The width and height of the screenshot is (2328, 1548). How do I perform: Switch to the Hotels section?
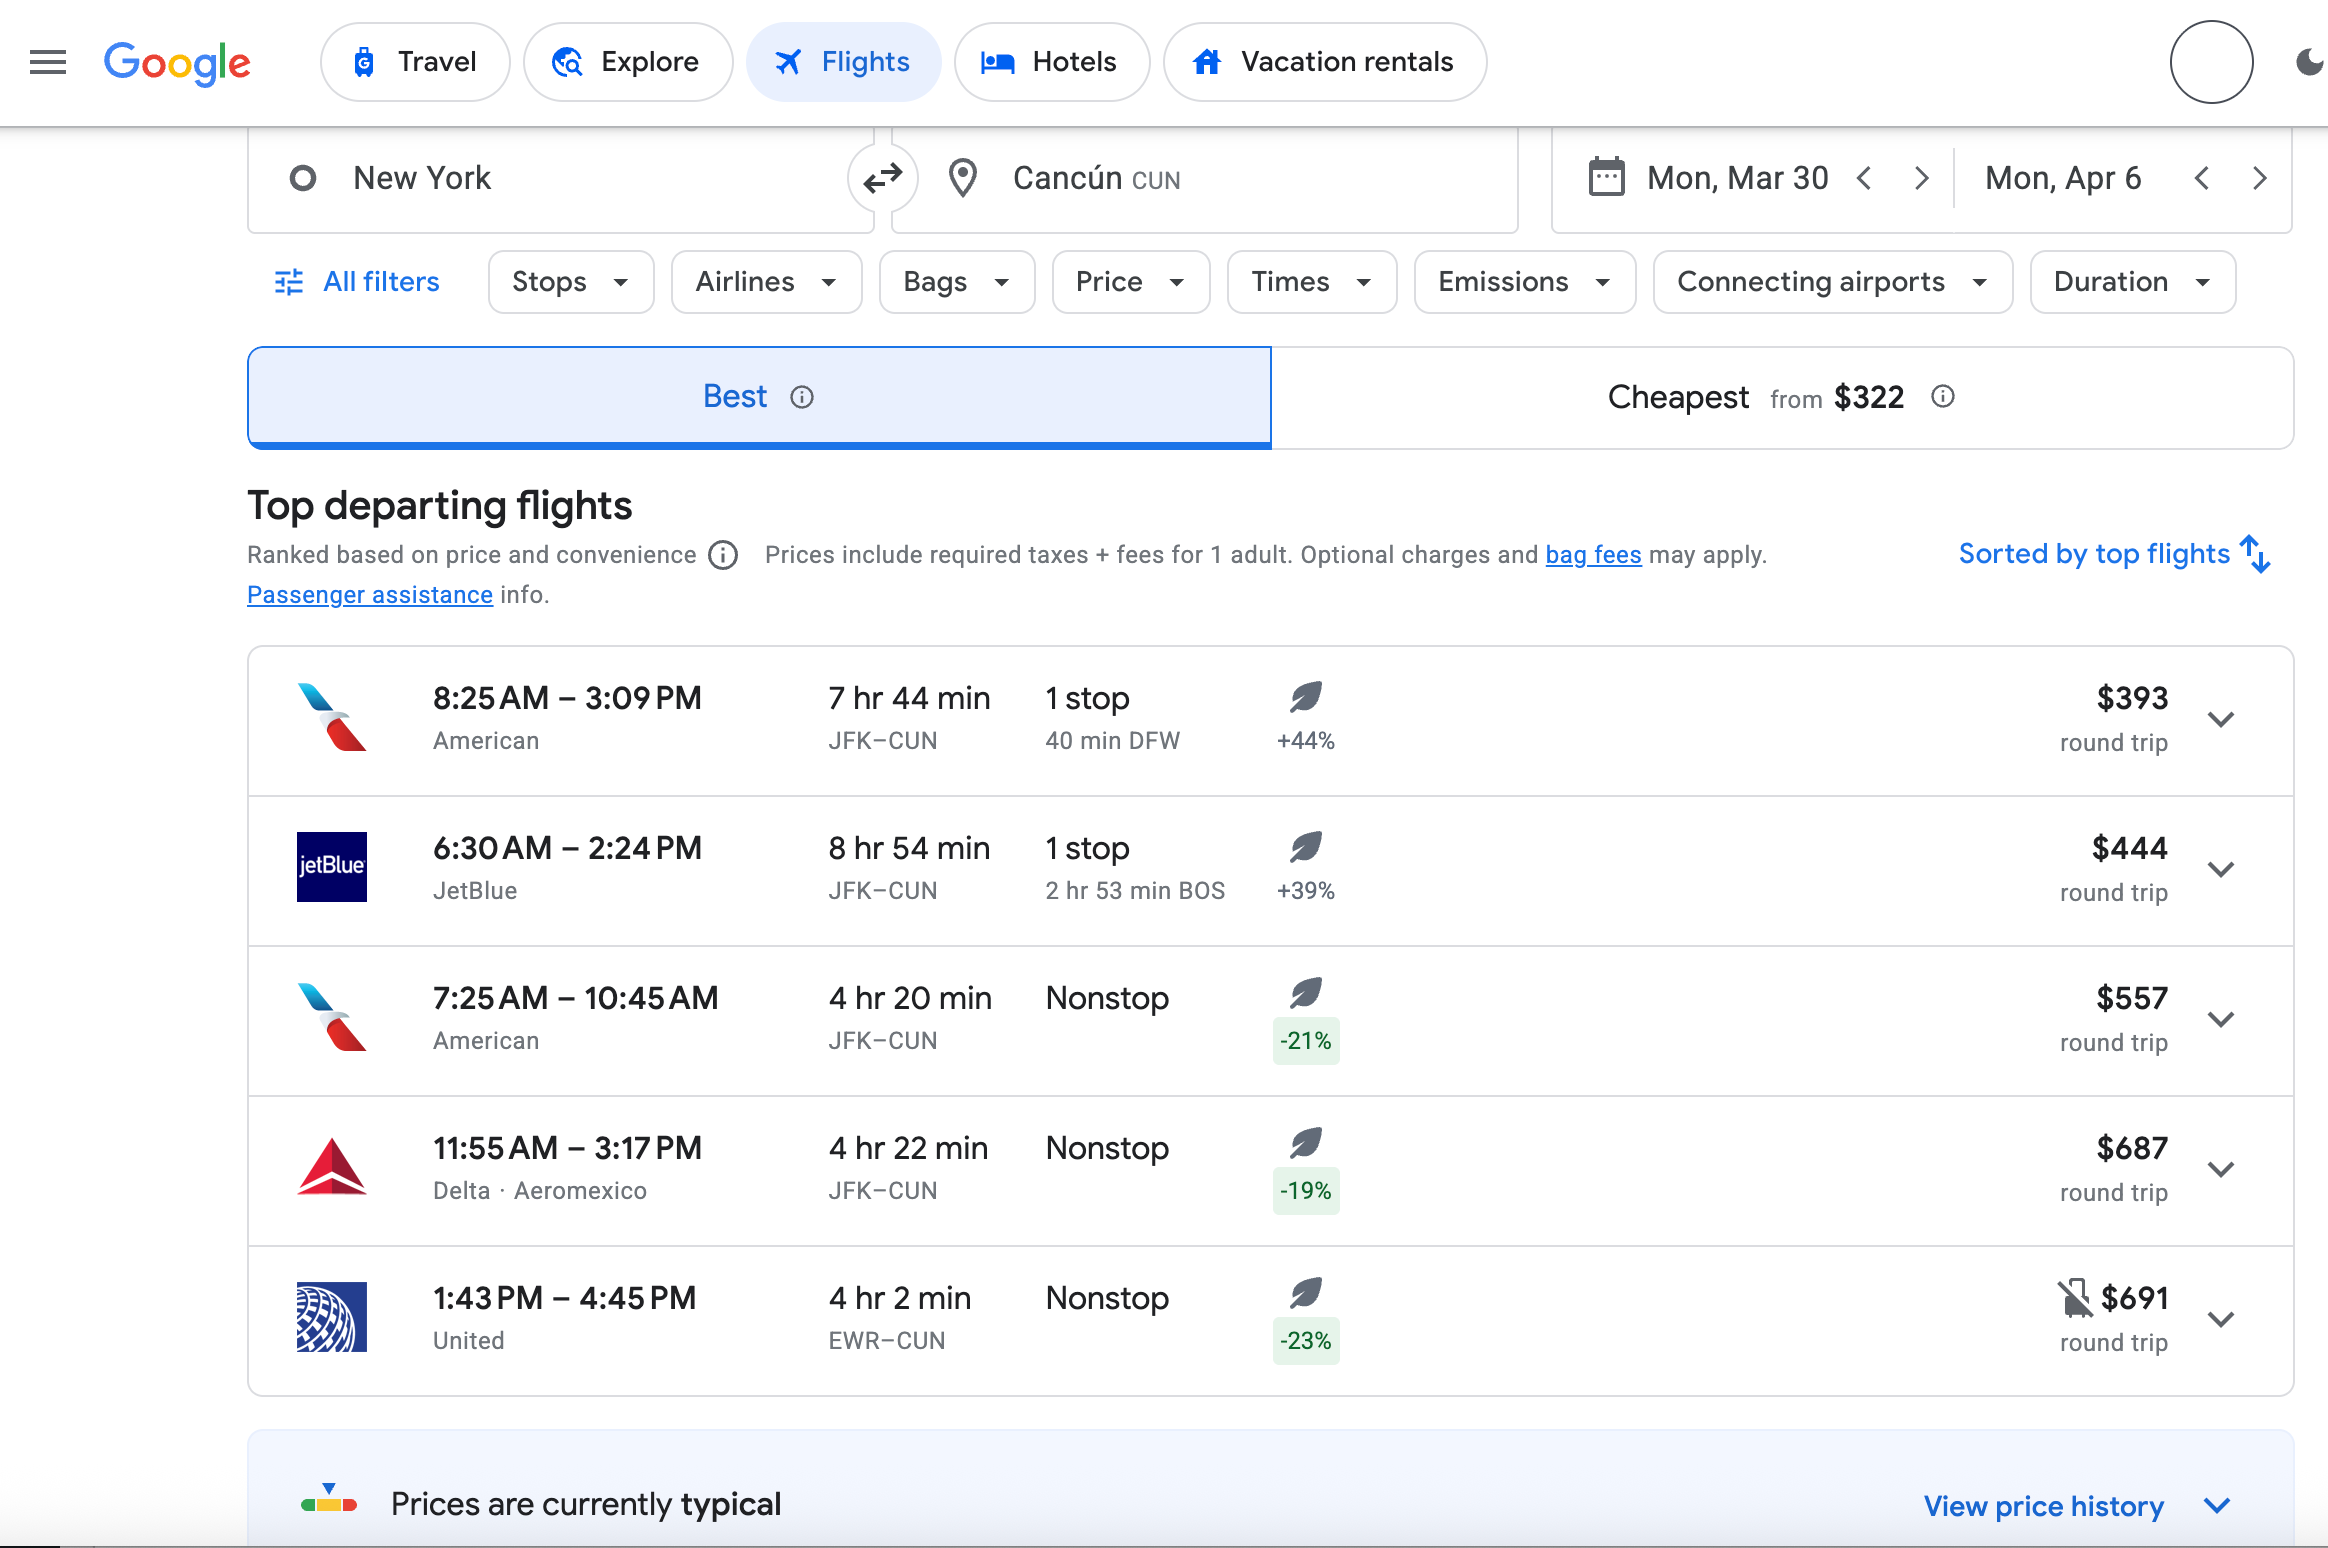pos(1052,61)
